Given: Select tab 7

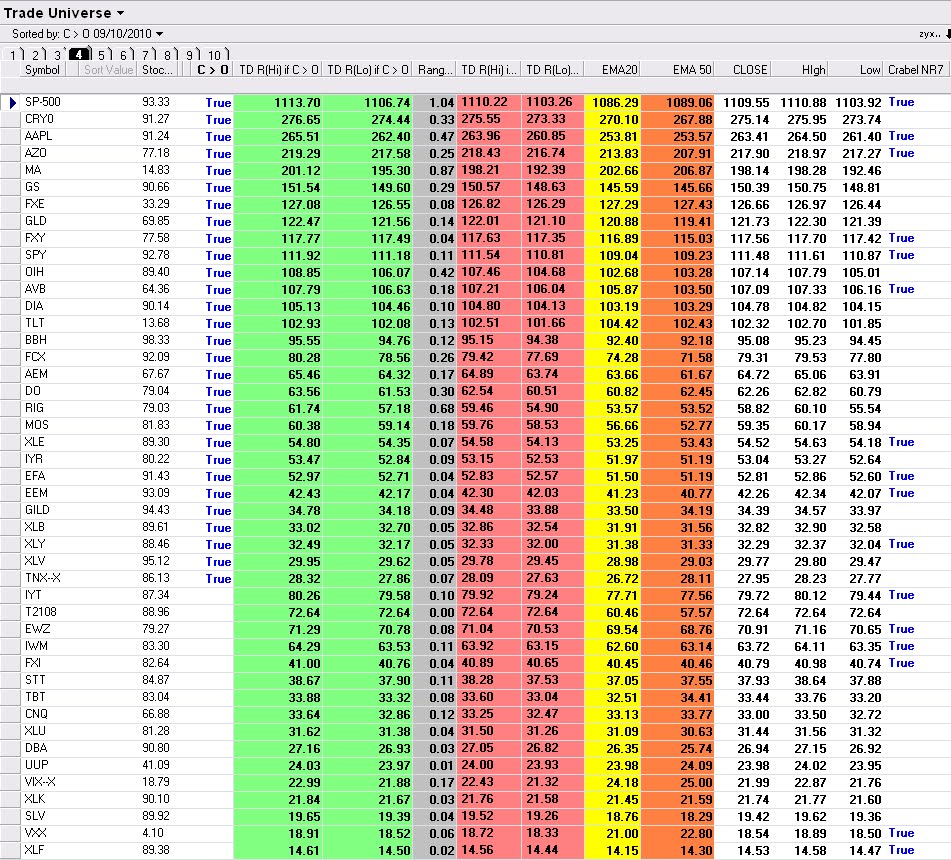Looking at the screenshot, I should tap(147, 55).
